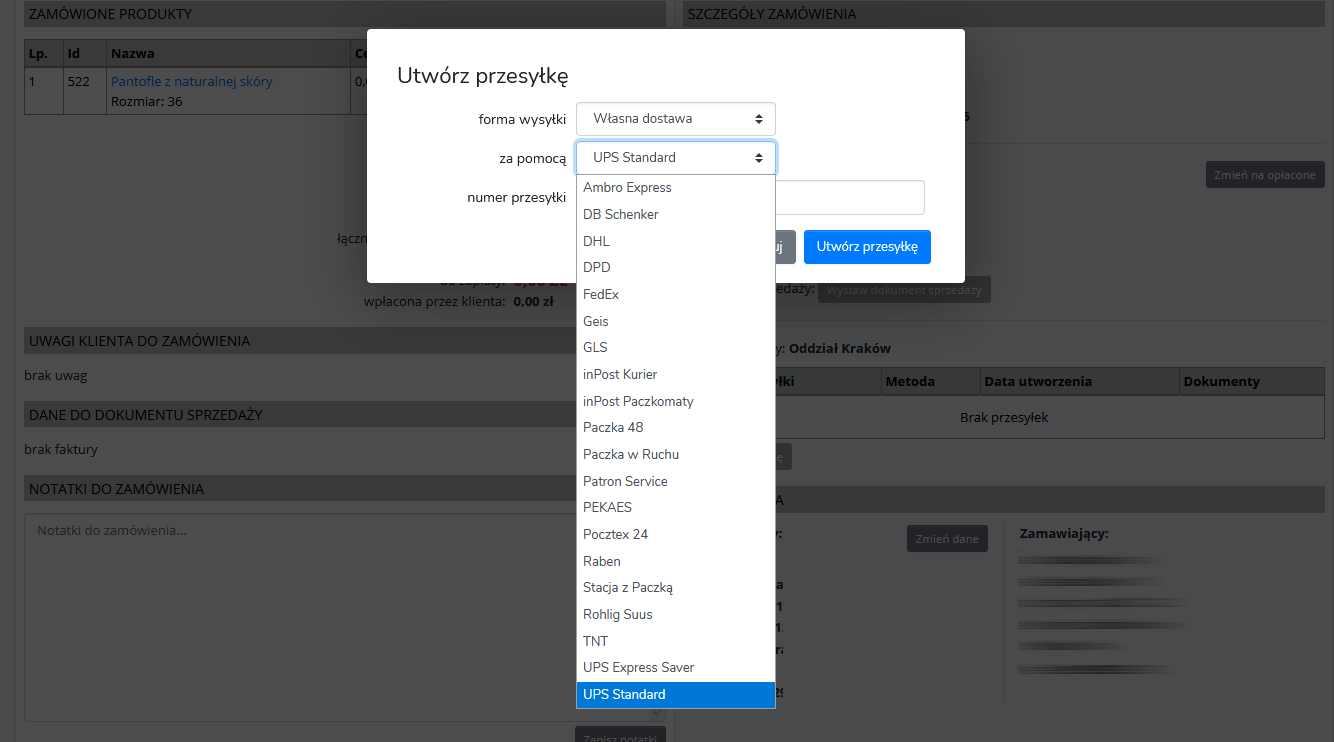The width and height of the screenshot is (1334, 742).
Task: Select Geis option
Action: (x=675, y=321)
